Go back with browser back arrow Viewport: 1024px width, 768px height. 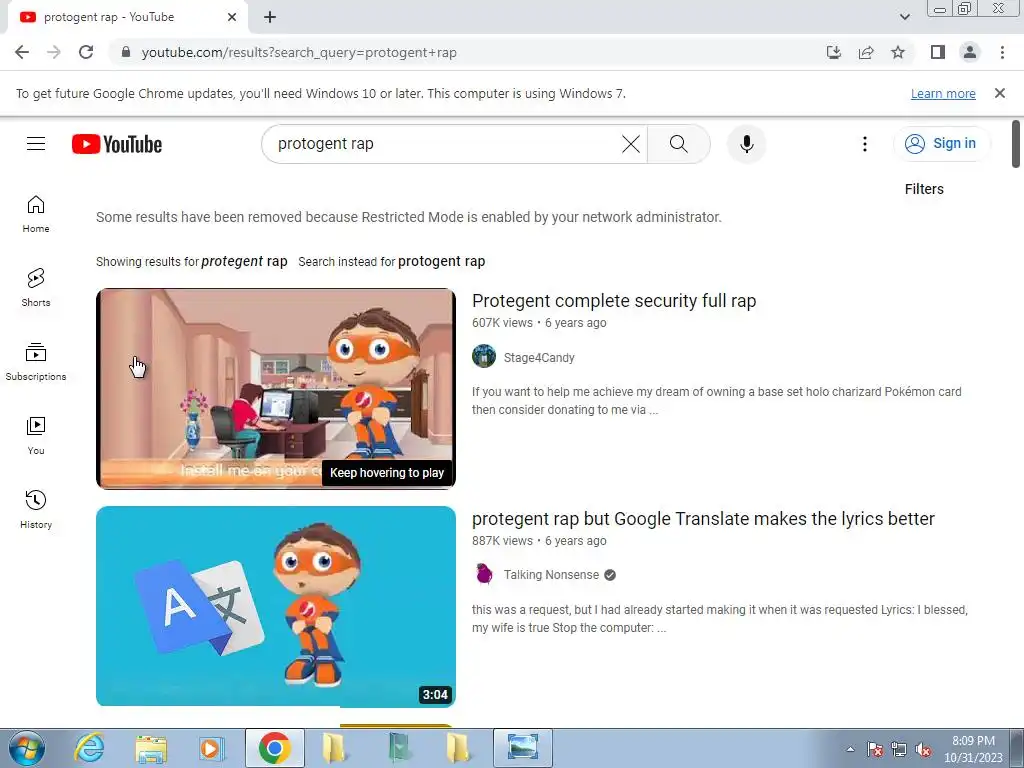tap(22, 52)
